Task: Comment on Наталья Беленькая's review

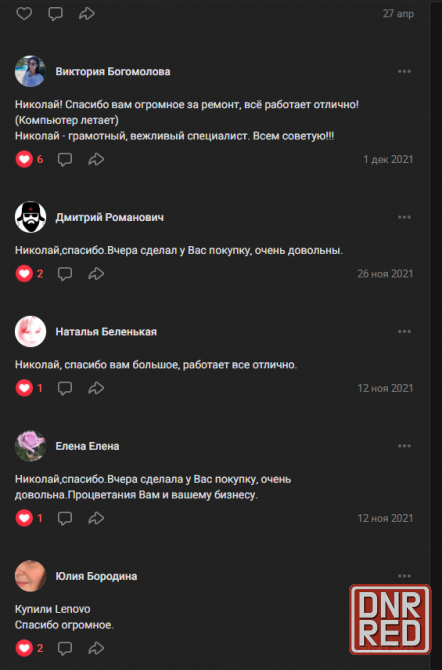Action: 65,388
